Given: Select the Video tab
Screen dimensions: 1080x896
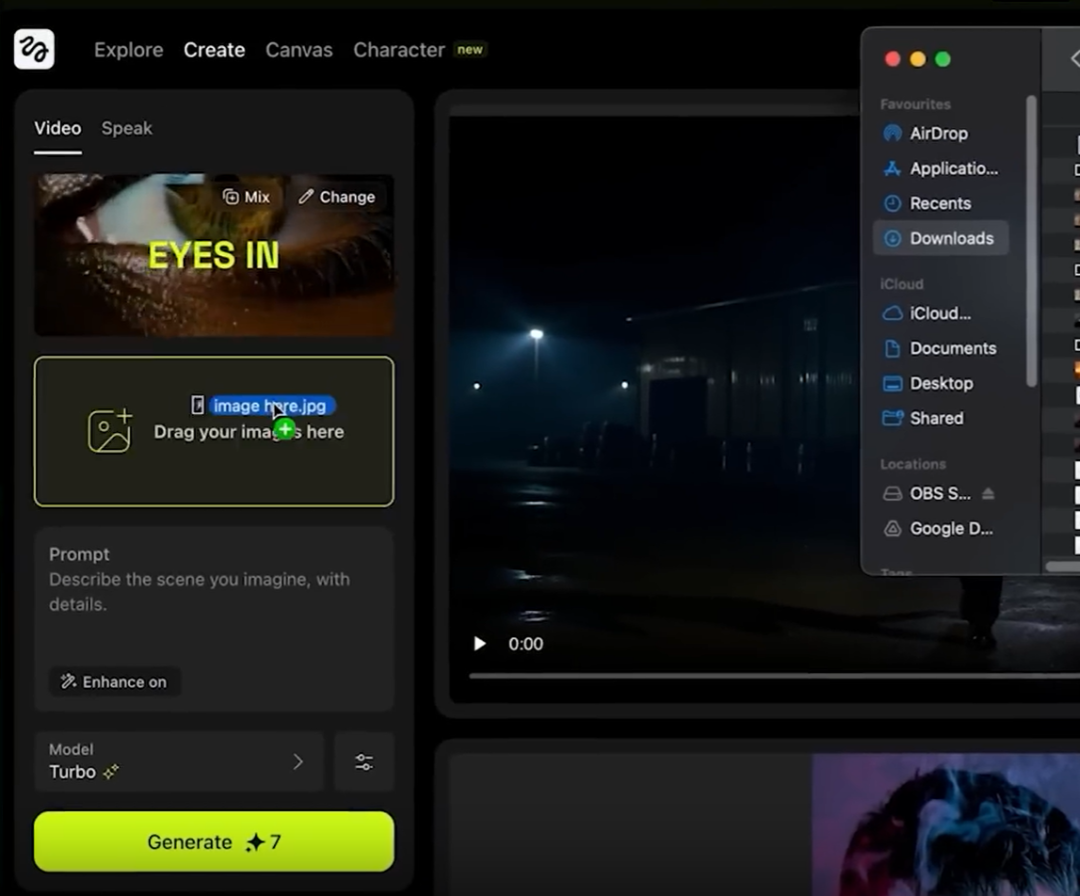Looking at the screenshot, I should [57, 128].
